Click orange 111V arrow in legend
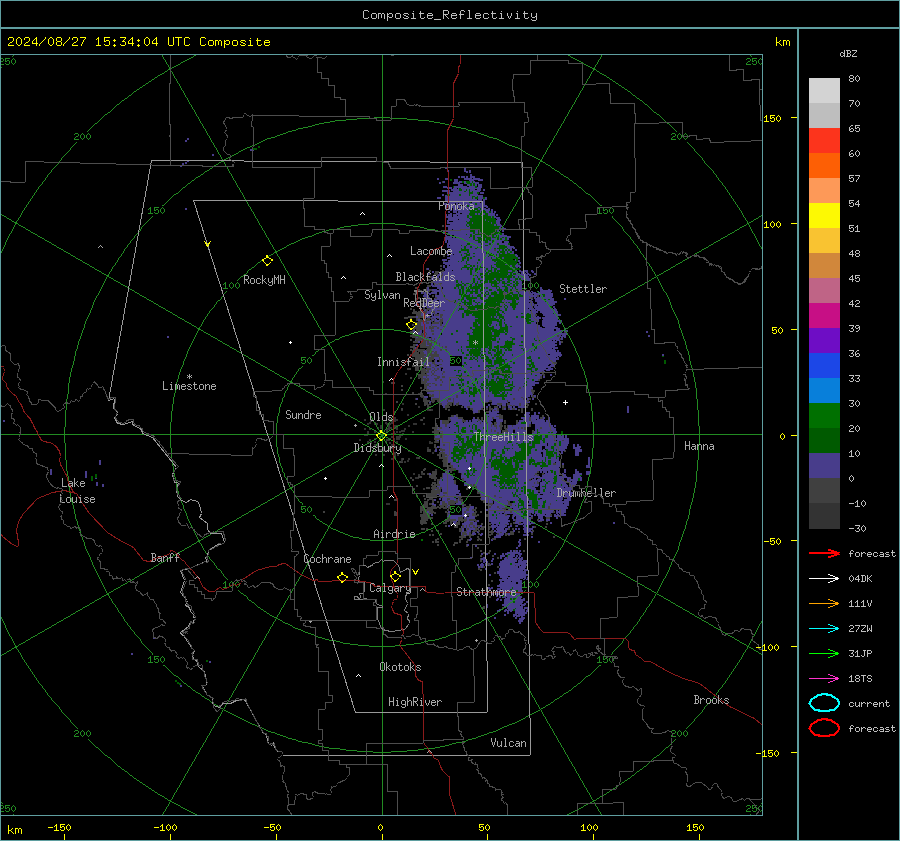The height and width of the screenshot is (841, 900). tap(824, 603)
